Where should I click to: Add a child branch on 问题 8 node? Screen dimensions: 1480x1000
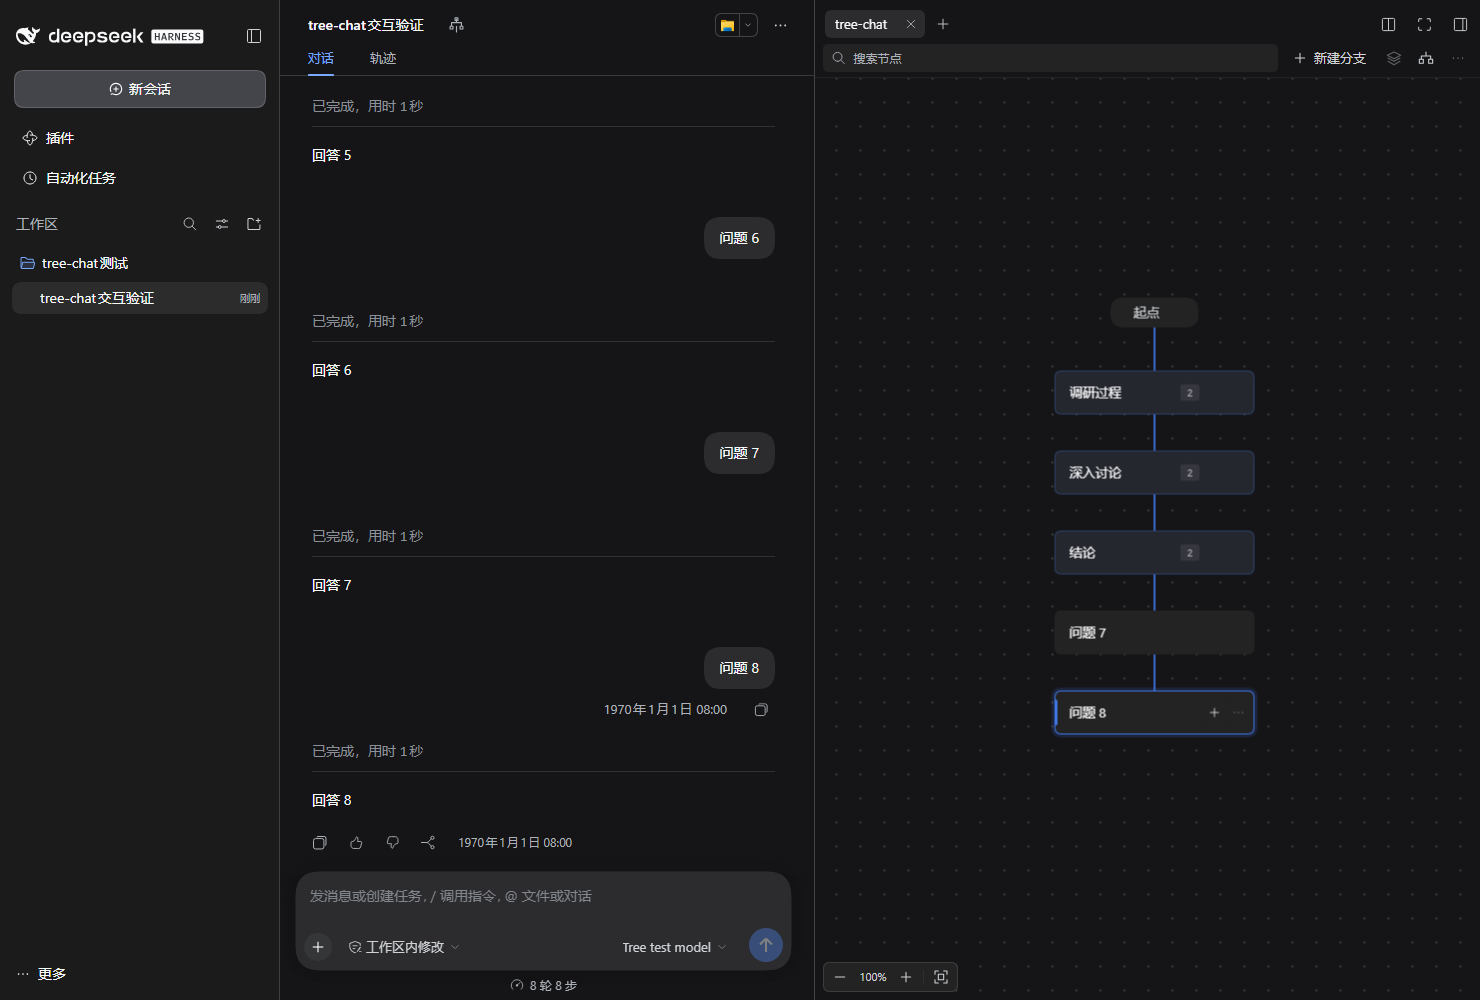1214,713
